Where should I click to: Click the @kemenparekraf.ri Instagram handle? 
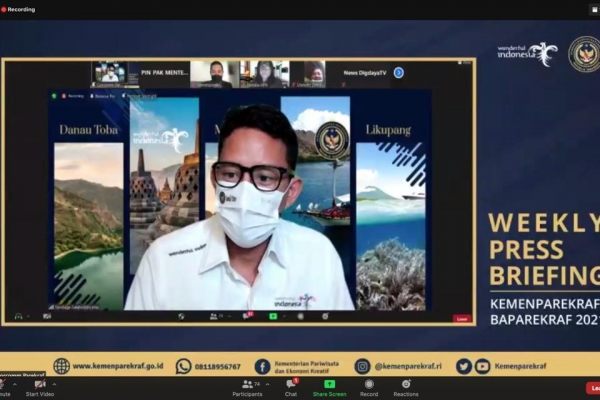point(407,366)
